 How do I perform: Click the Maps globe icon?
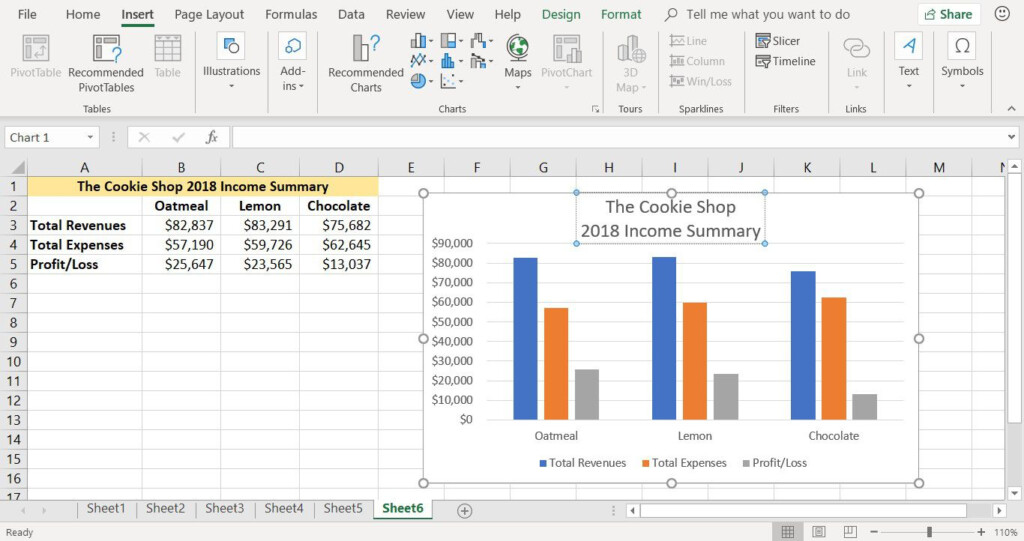[518, 48]
